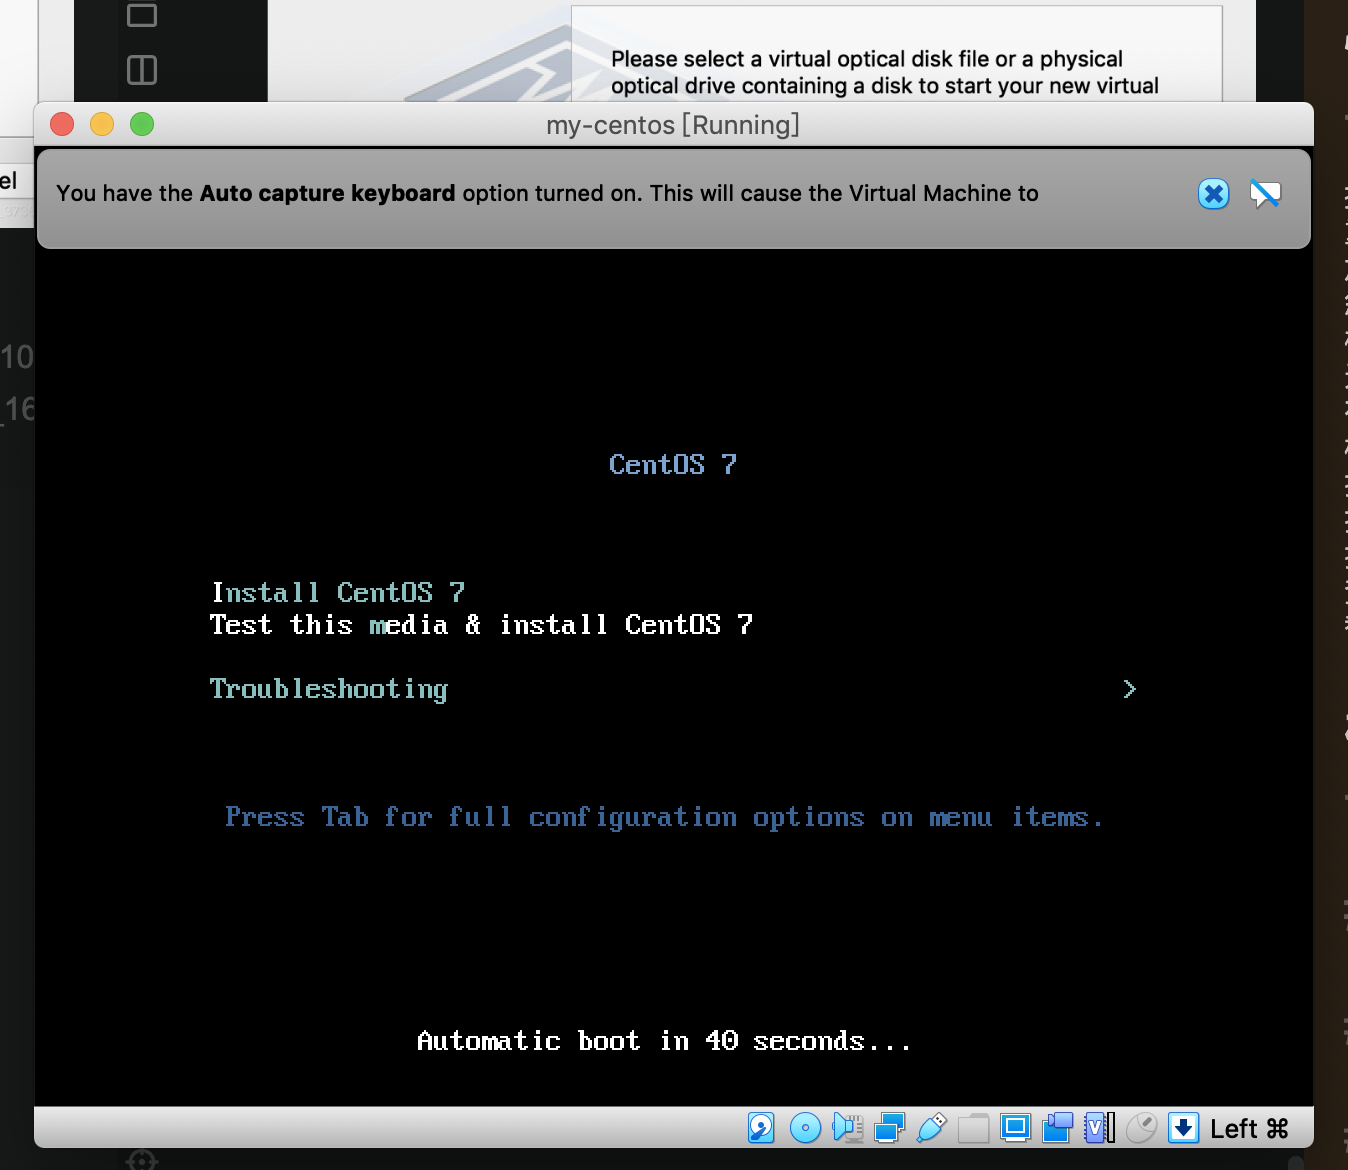The image size is (1348, 1170).
Task: Open the Troubleshooting boot submenu
Action: click(x=329, y=689)
